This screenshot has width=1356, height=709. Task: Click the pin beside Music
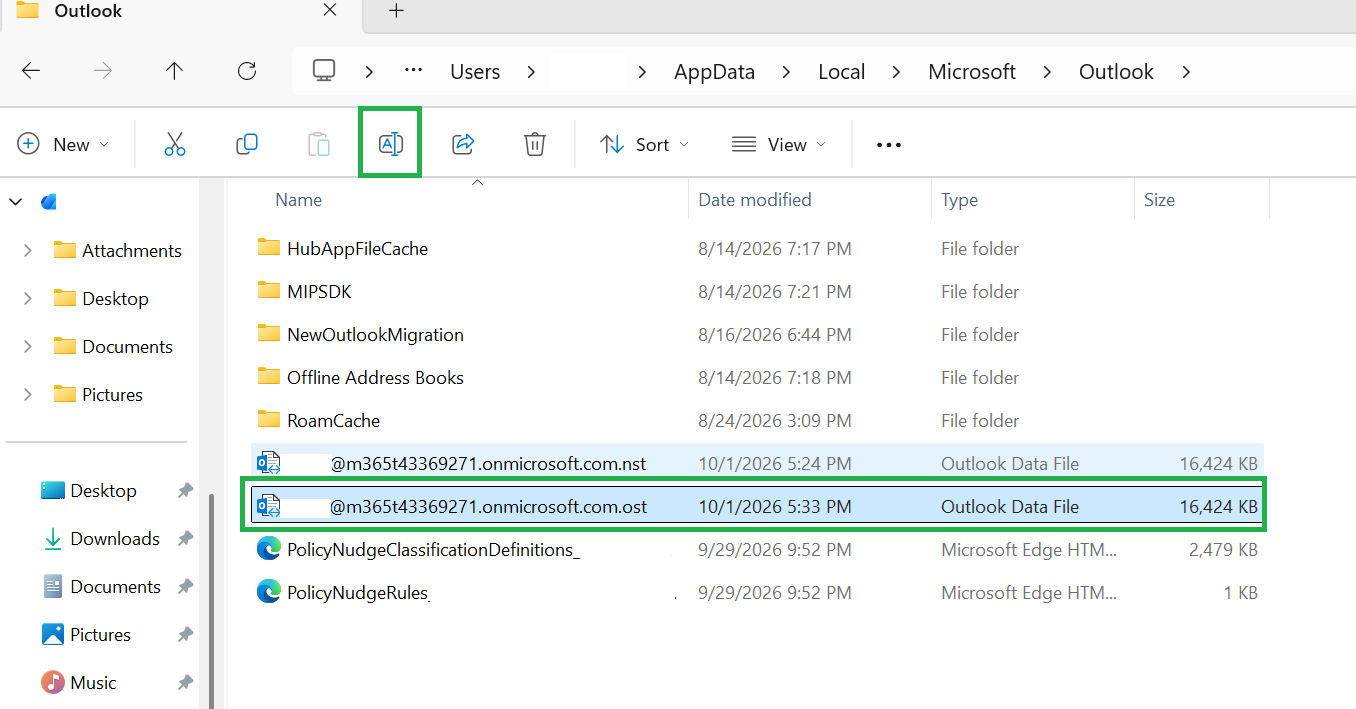pyautogui.click(x=185, y=683)
